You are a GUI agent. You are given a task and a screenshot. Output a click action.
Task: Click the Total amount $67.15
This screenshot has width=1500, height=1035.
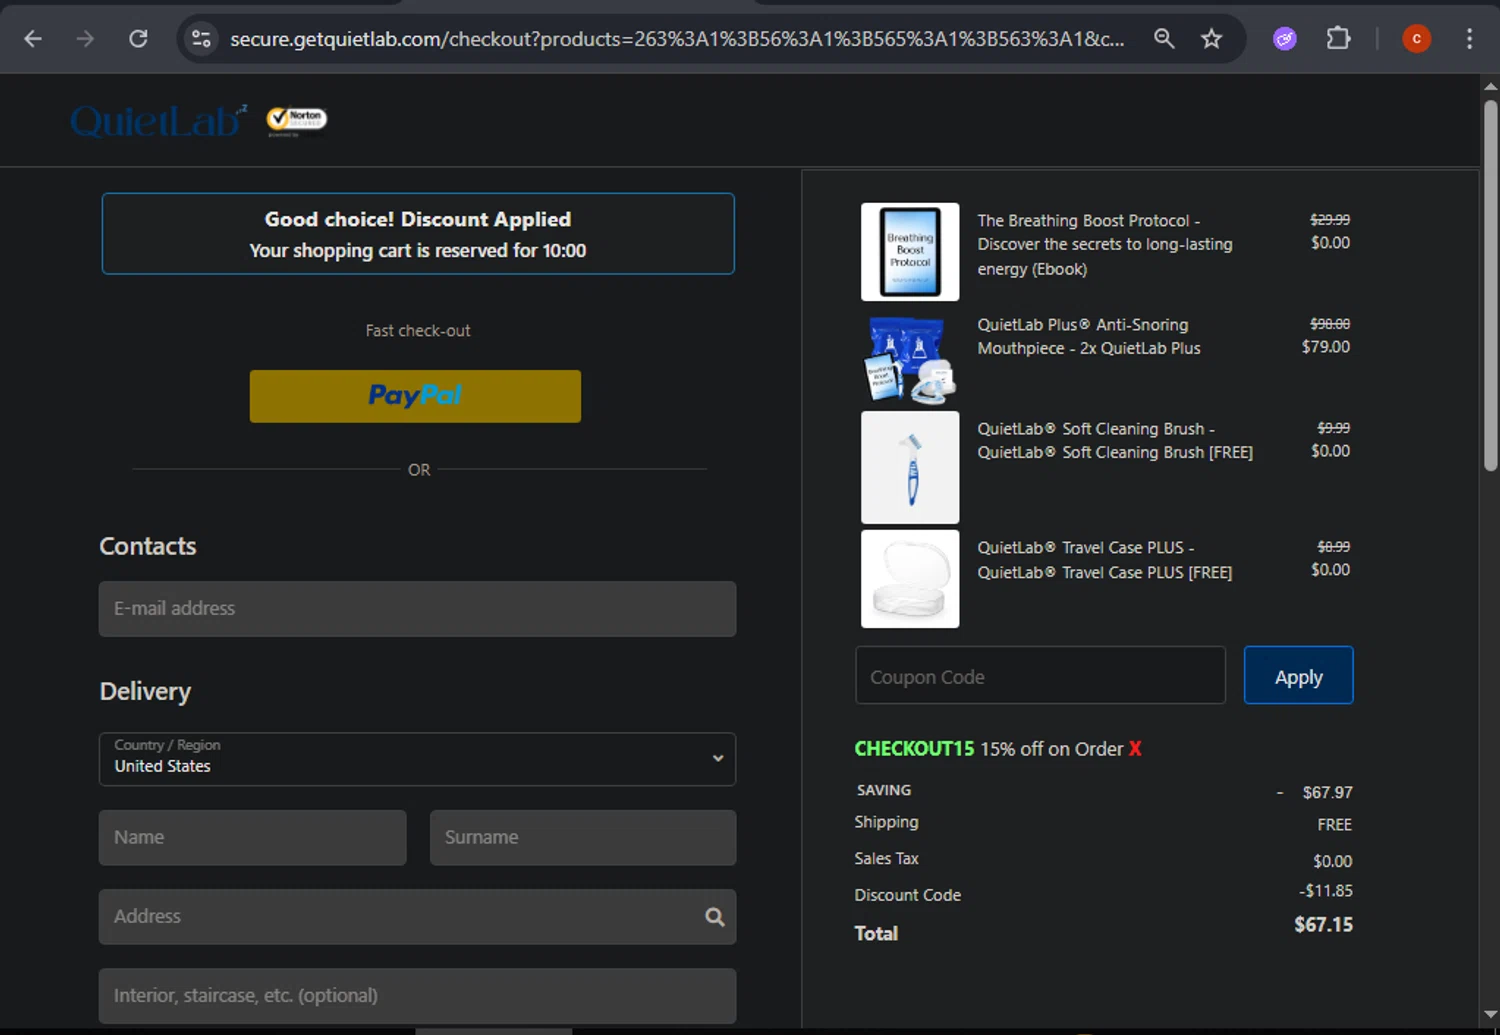1323,925
